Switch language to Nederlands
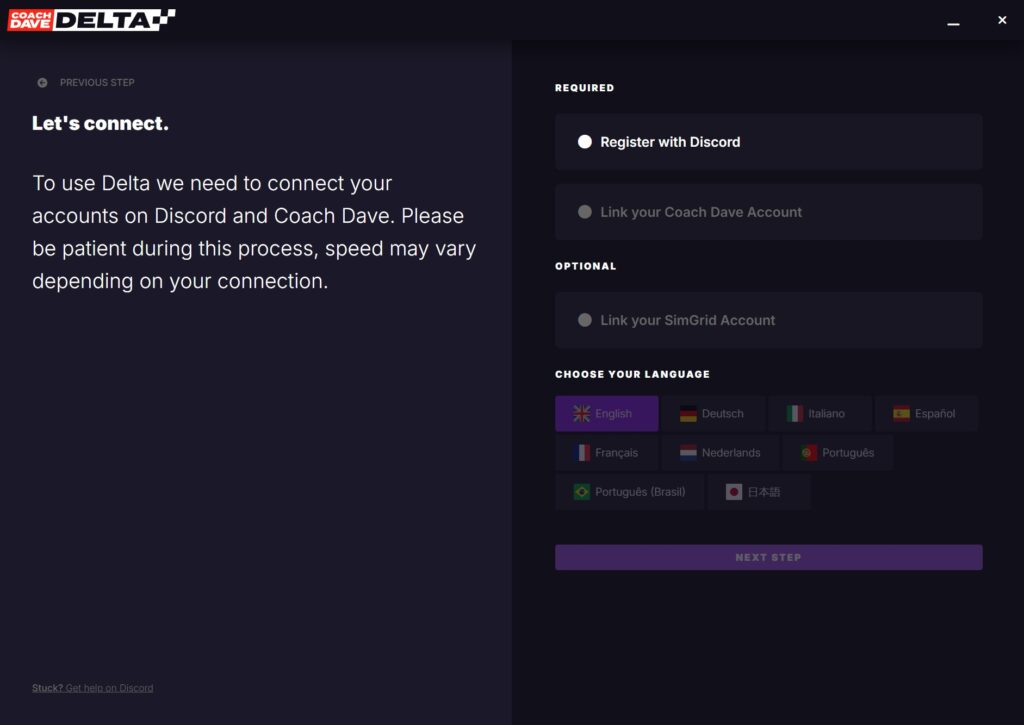 point(720,453)
